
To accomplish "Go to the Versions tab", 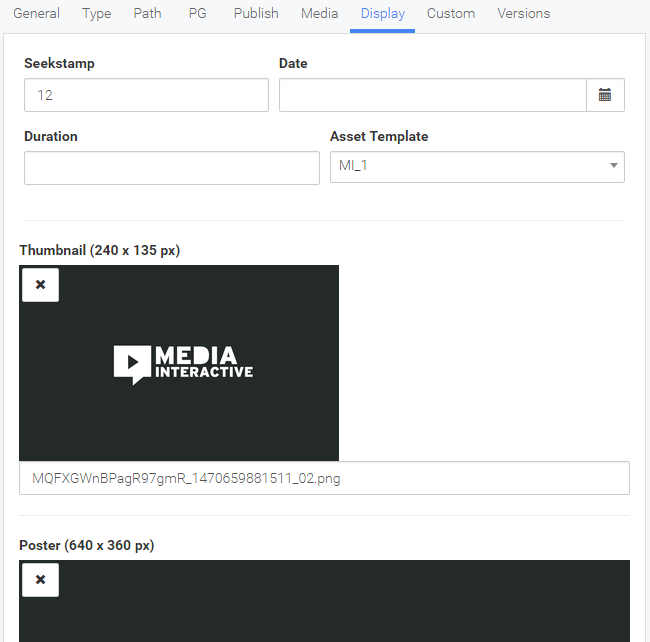I will 524,14.
